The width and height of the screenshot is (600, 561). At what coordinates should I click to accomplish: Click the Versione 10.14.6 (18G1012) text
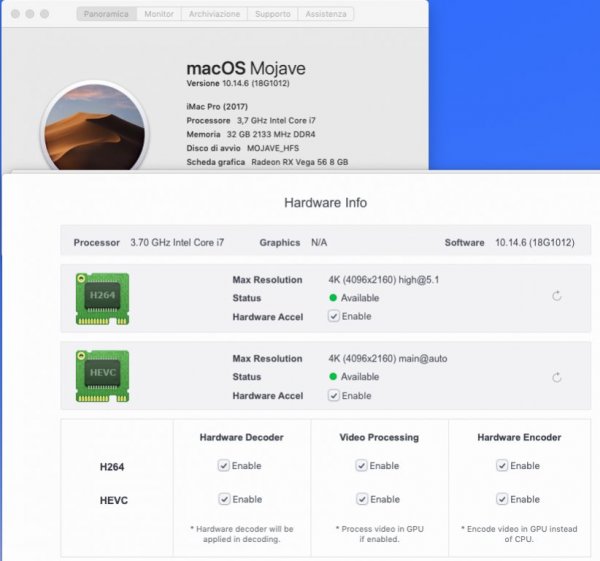[238, 83]
